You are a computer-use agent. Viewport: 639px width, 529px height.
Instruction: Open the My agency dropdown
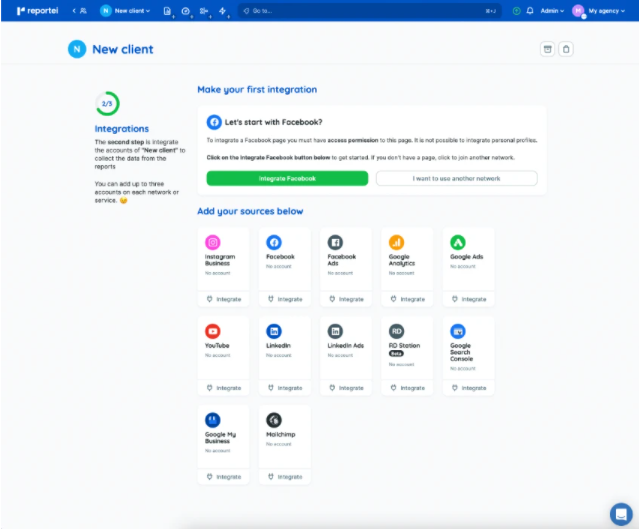point(606,11)
